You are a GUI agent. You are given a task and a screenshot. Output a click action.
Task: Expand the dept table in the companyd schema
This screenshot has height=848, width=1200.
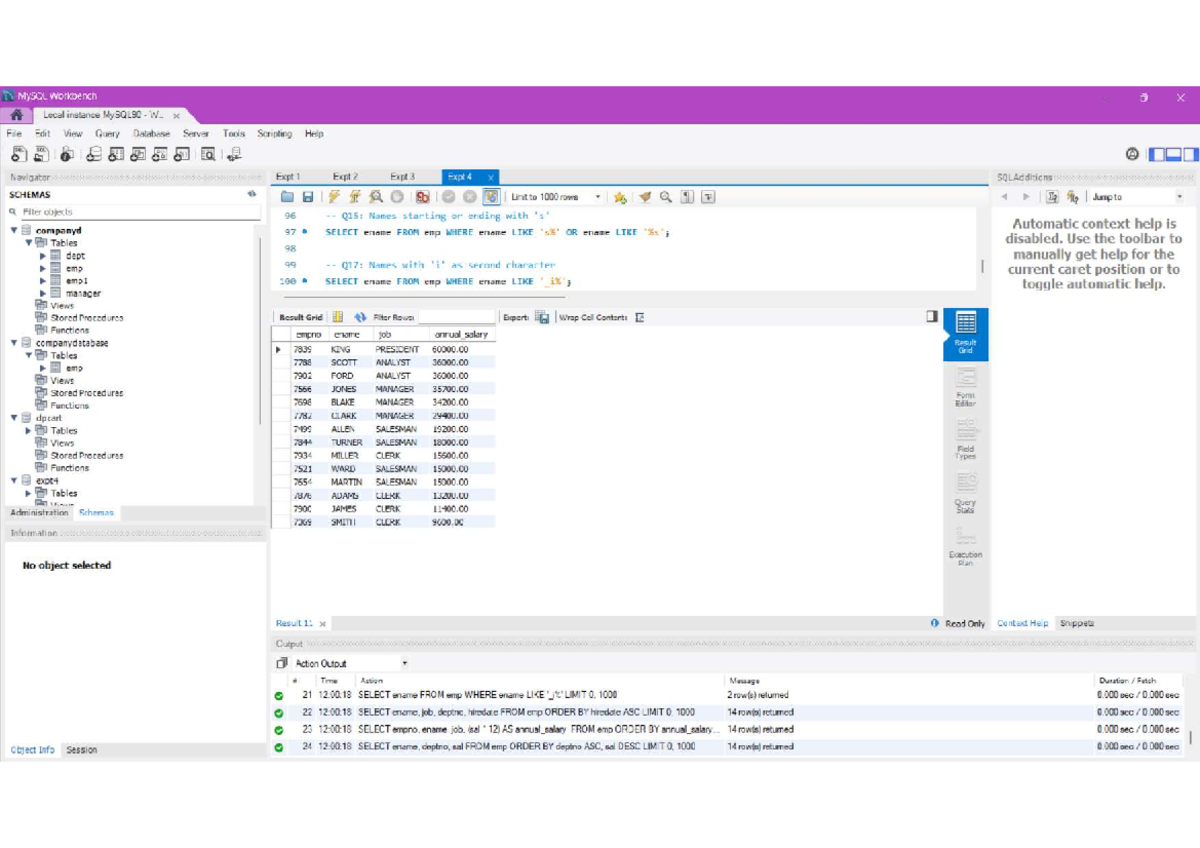click(43, 256)
